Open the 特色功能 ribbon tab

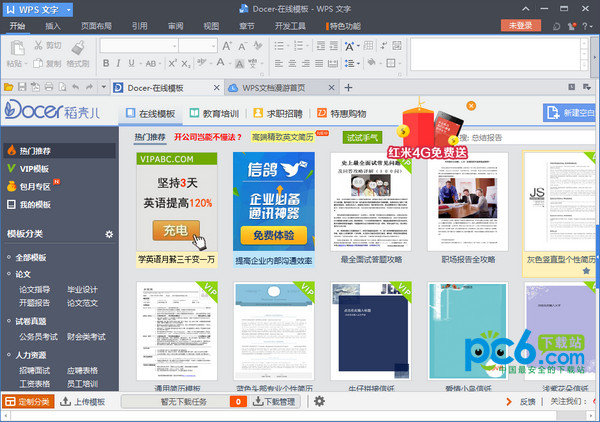pyautogui.click(x=344, y=26)
